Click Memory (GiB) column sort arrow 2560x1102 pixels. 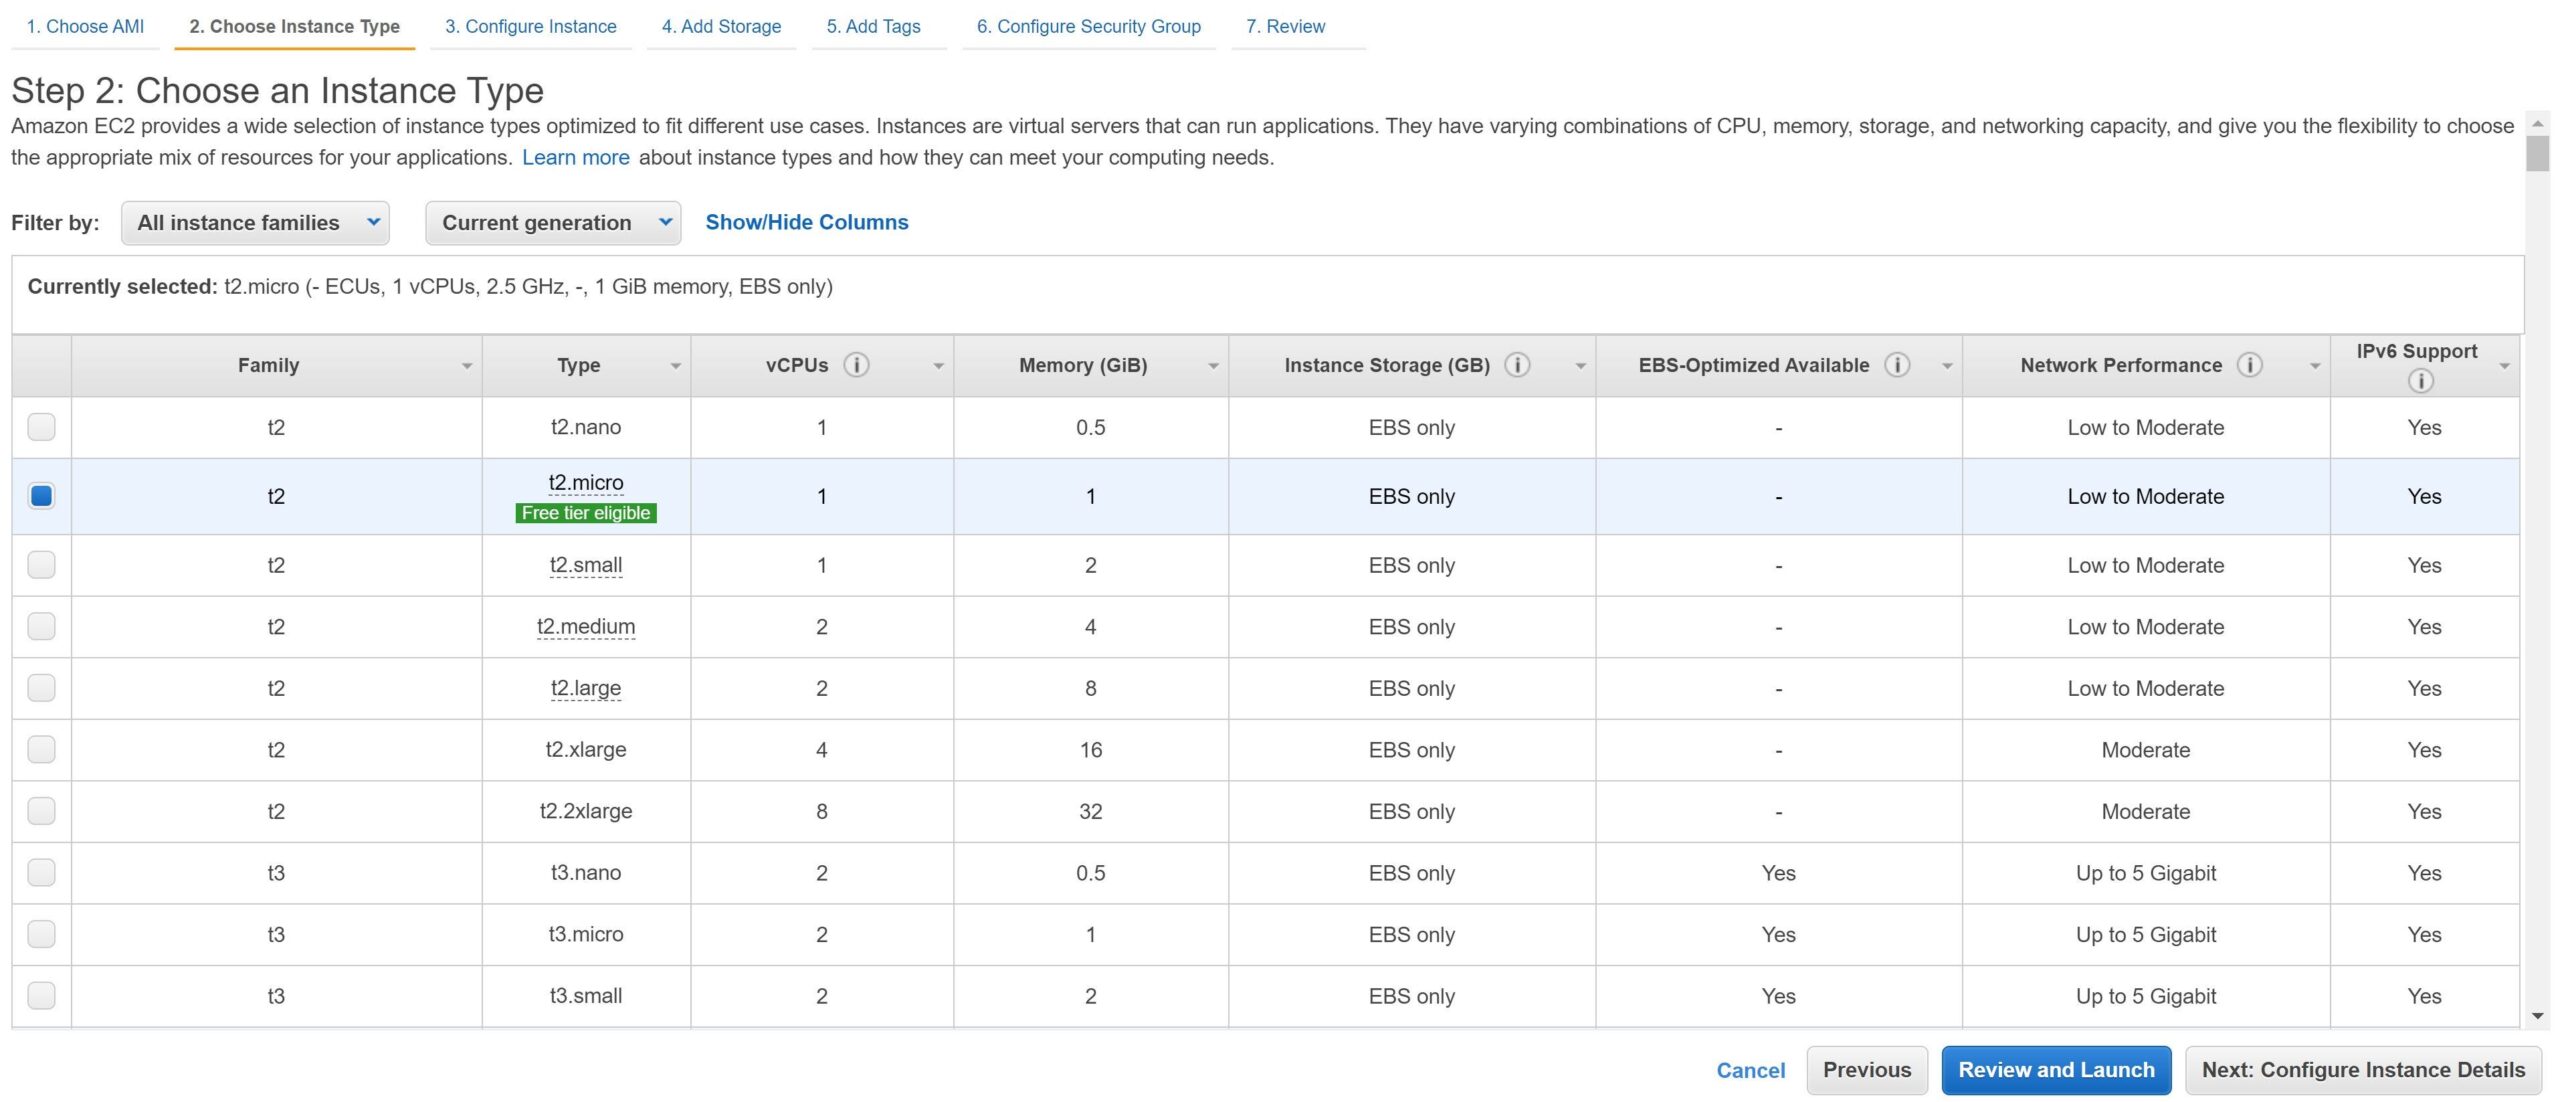point(1212,366)
